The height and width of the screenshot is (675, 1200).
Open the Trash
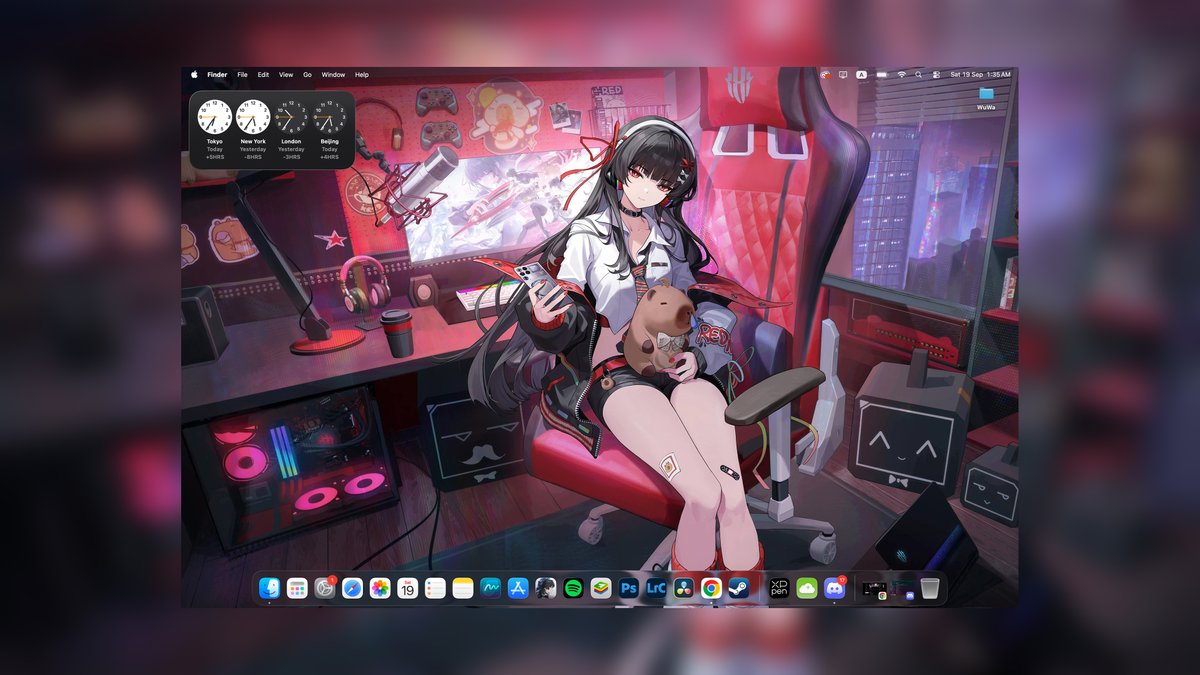point(930,588)
